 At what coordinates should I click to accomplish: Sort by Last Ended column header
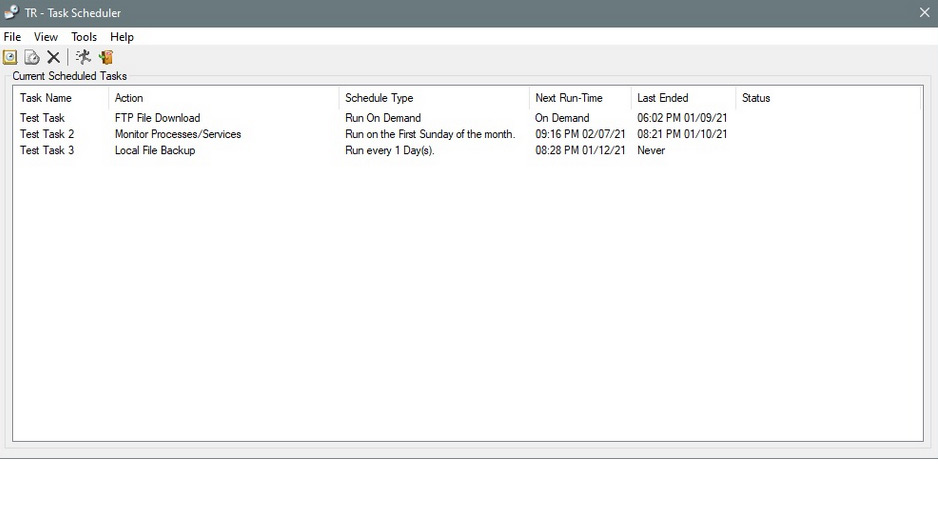click(683, 98)
